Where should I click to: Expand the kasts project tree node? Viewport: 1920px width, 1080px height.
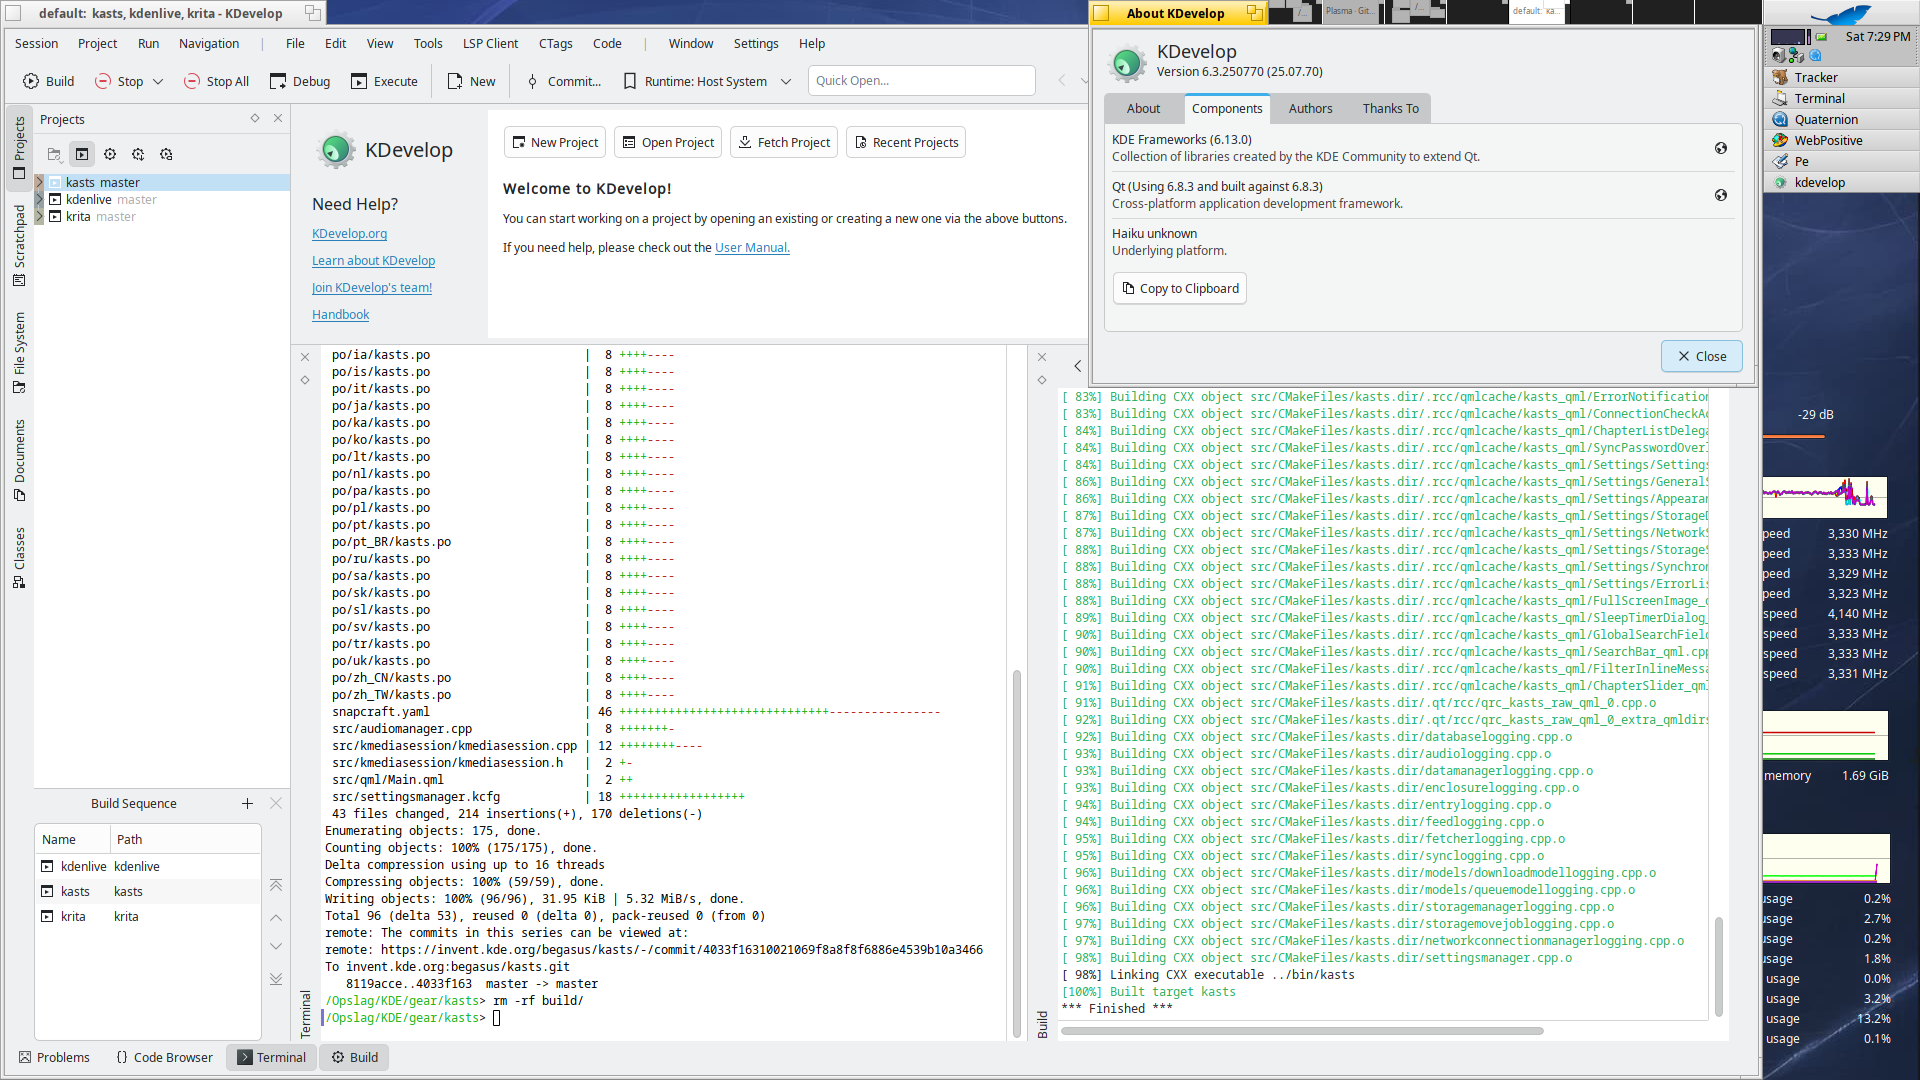[x=40, y=182]
